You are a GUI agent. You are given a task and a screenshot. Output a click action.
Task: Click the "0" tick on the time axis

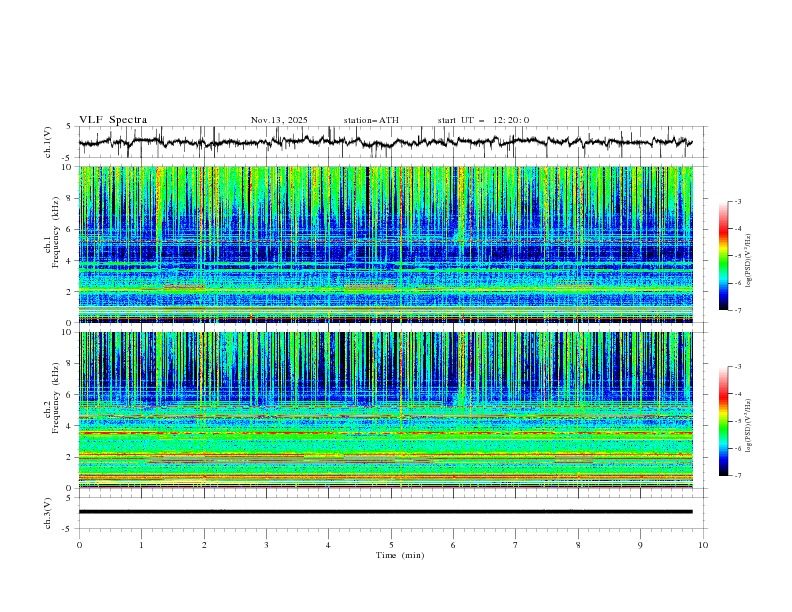[x=79, y=545]
